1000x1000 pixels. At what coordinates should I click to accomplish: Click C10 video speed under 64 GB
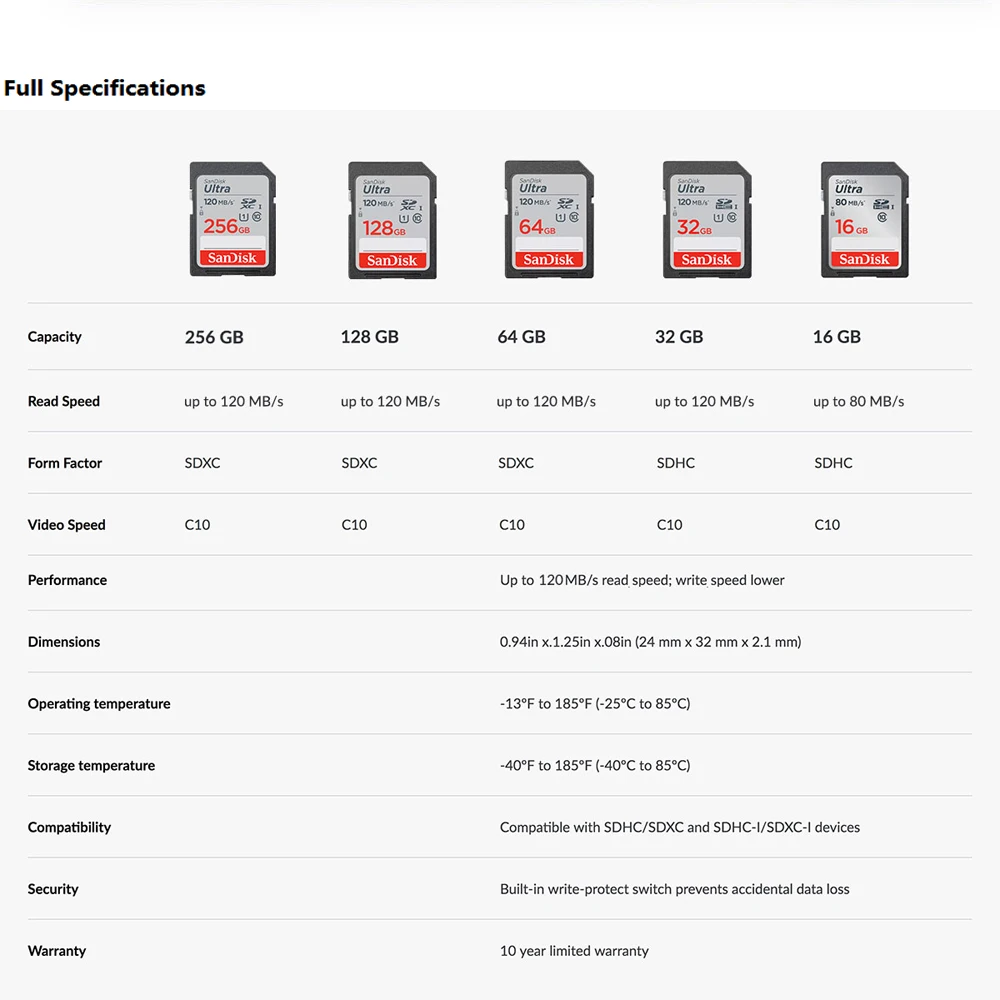(511, 525)
